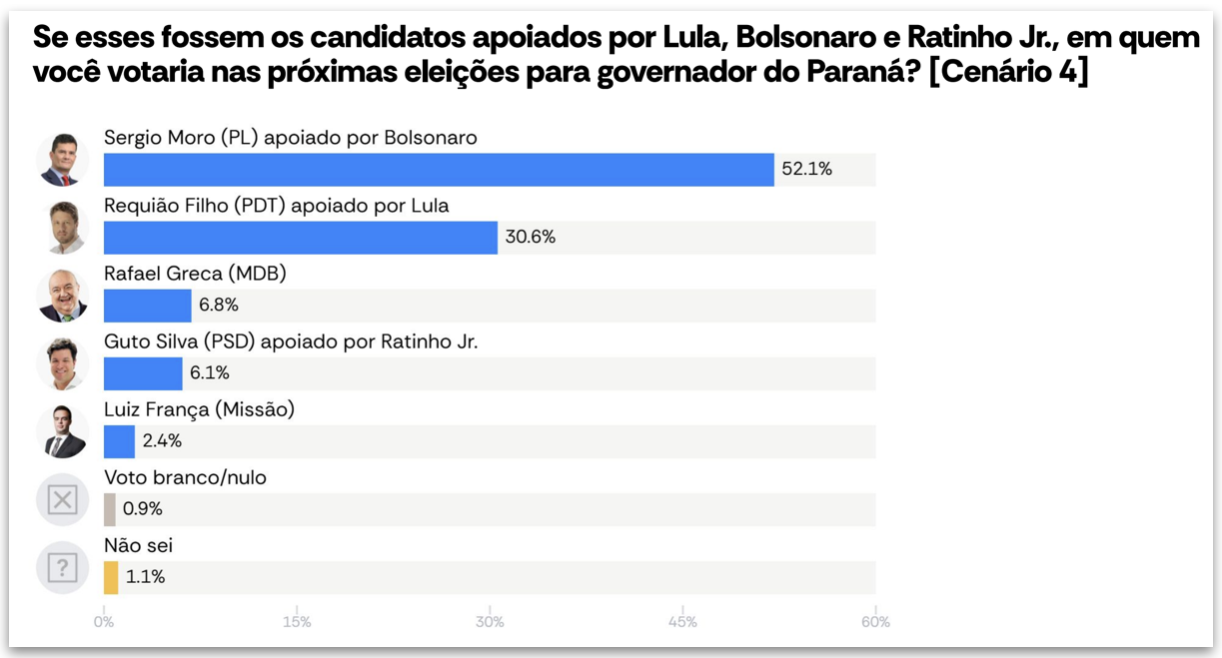The width and height of the screenshot is (1222, 658).
Task: Click the "Voto branco/nulo" label text
Action: 185,478
